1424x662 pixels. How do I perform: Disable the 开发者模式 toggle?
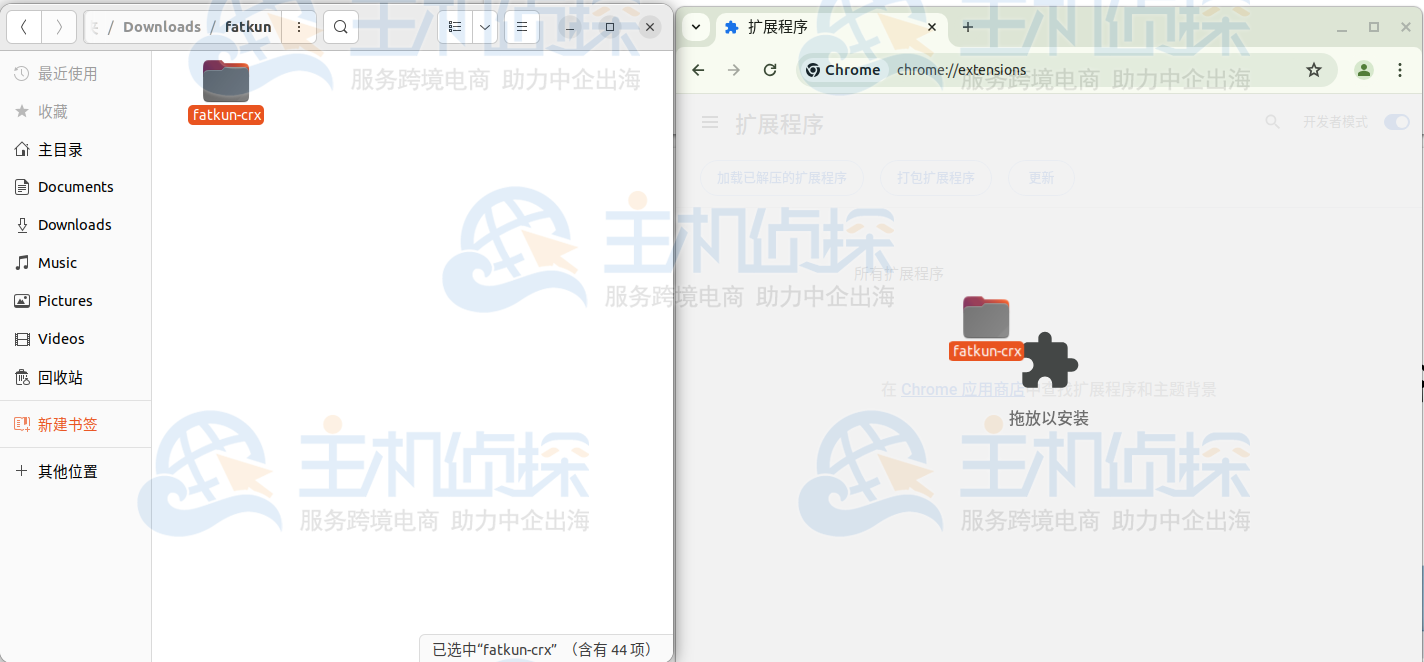pos(1396,121)
